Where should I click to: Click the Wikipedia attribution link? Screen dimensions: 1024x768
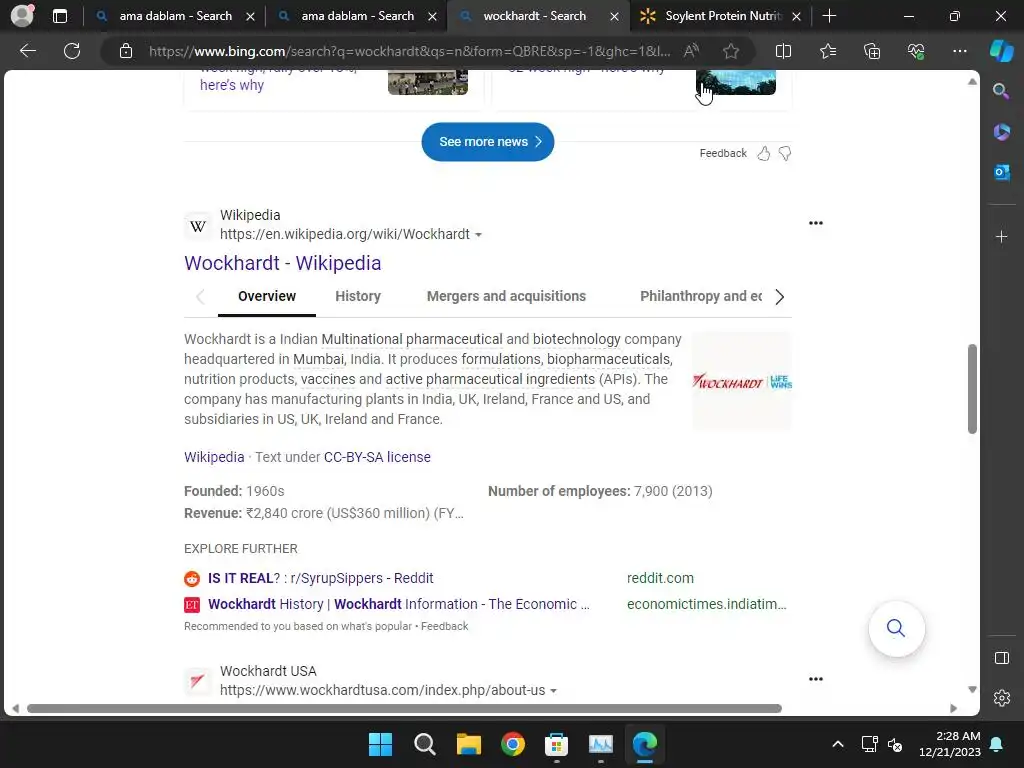point(214,457)
